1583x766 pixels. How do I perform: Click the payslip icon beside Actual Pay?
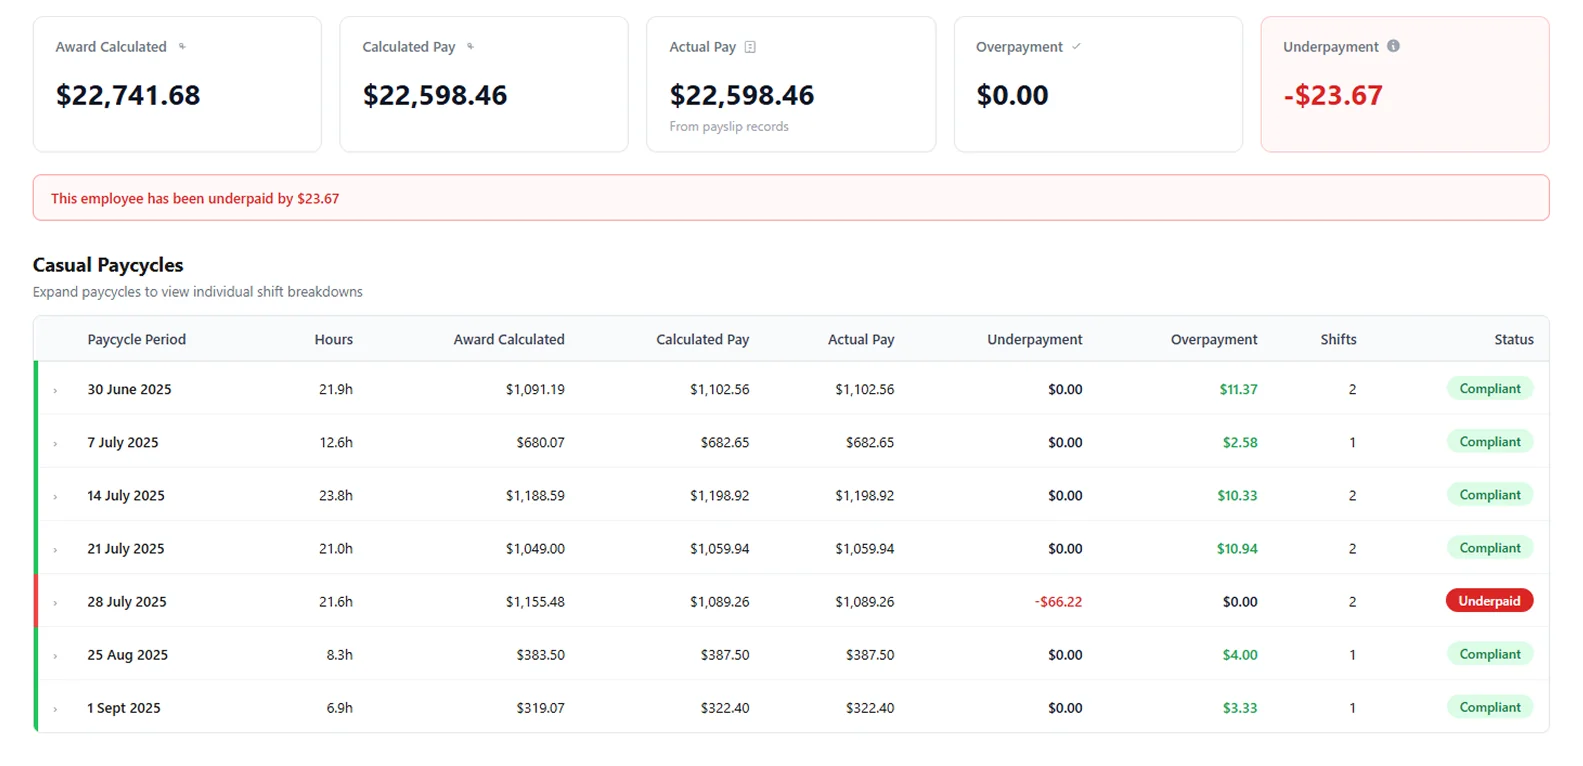point(750,47)
